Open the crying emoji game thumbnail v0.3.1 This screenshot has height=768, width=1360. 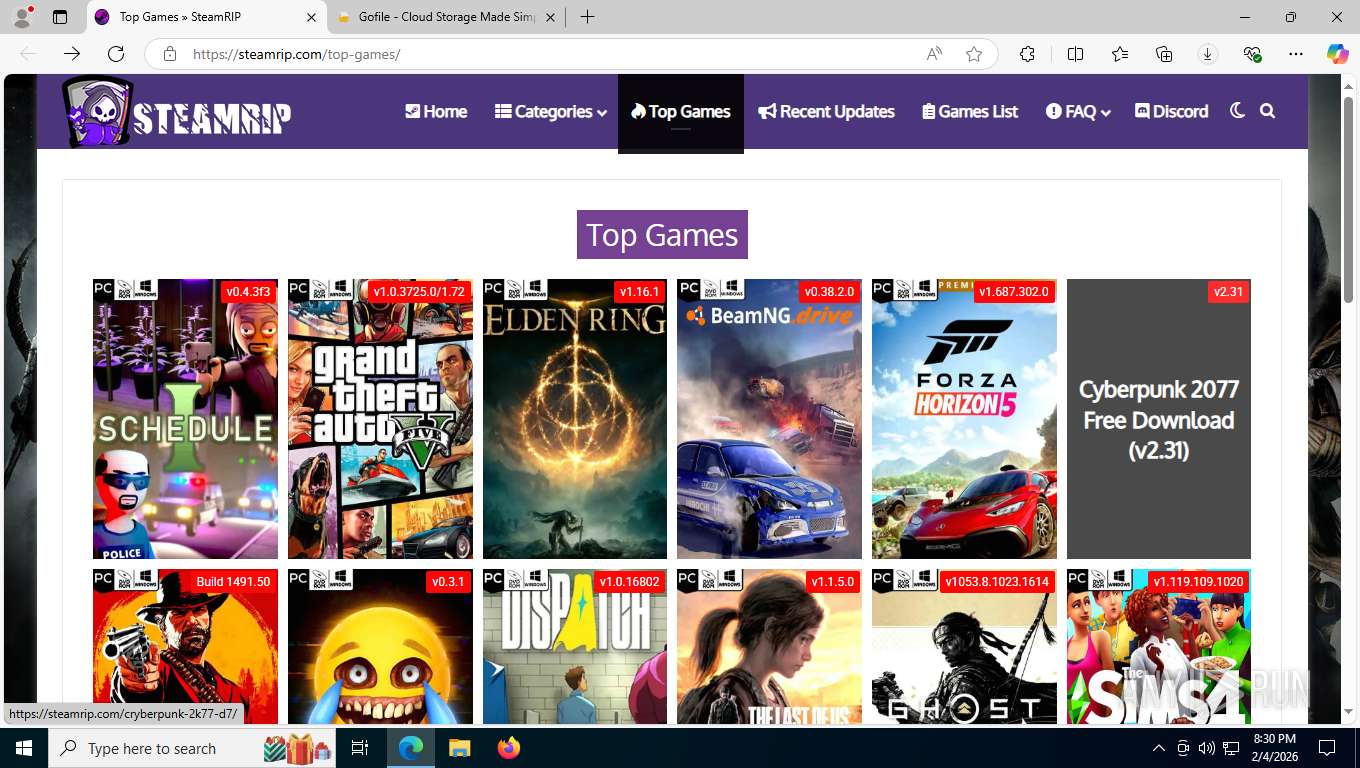(380, 647)
